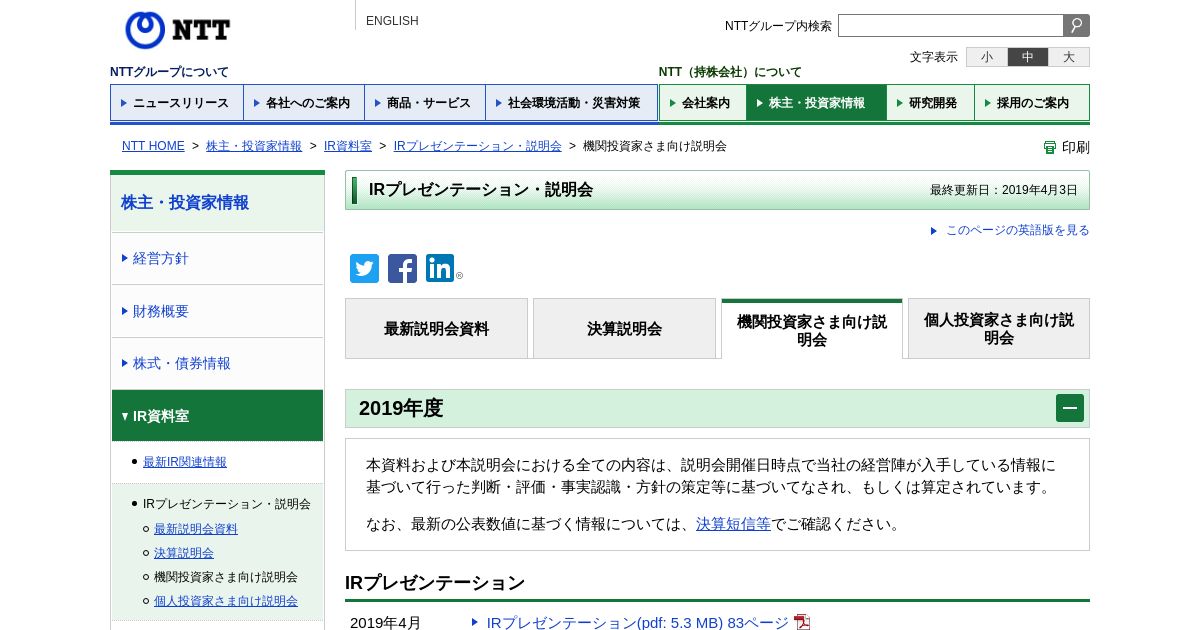This screenshot has width=1200, height=630.
Task: Open 個人投資家さま向け説明会 sidebar sublink
Action: click(226, 601)
